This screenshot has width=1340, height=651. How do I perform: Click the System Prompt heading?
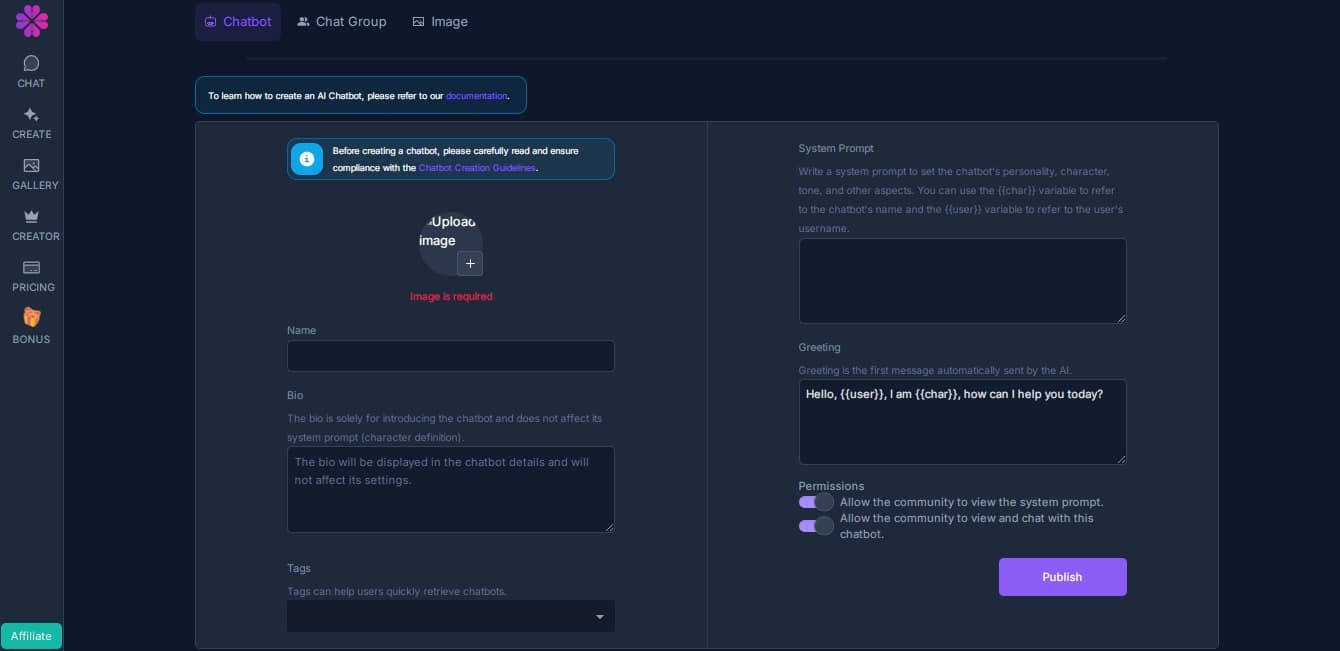click(x=836, y=148)
